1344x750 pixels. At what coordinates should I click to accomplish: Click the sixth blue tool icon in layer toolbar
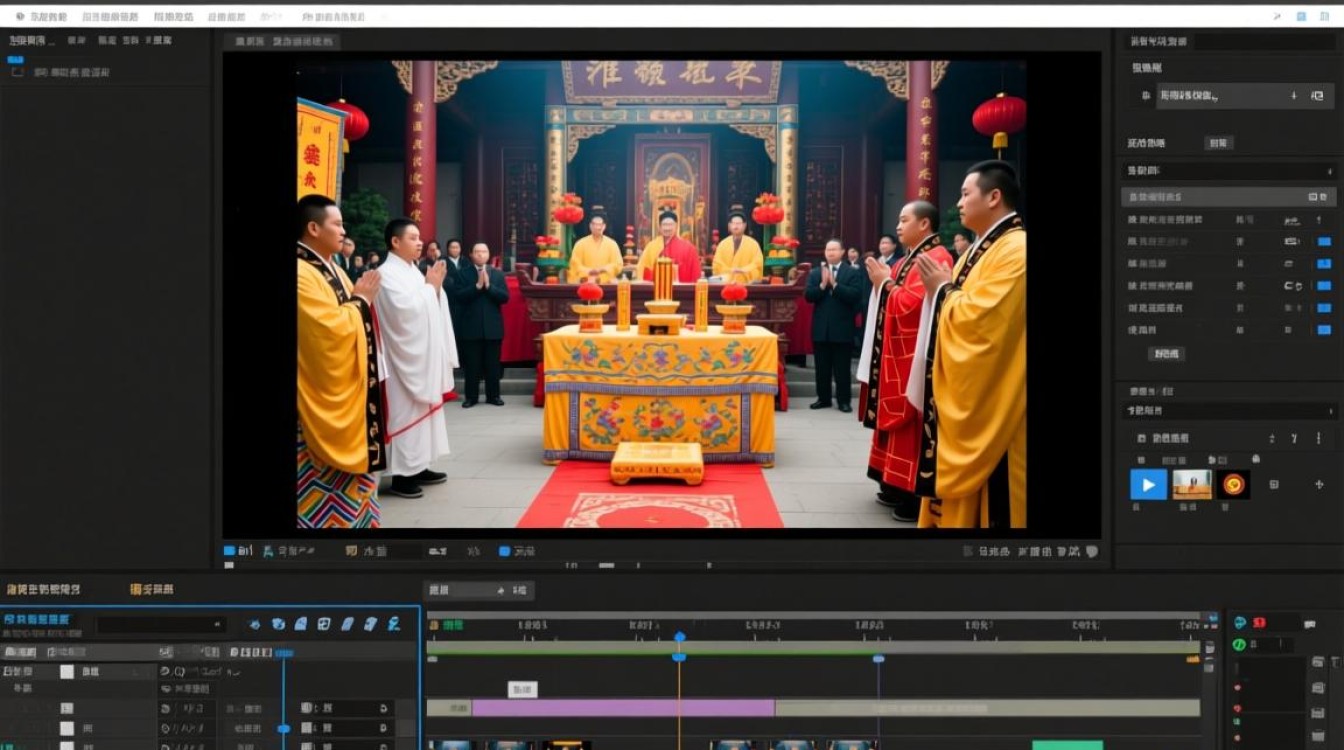[370, 624]
